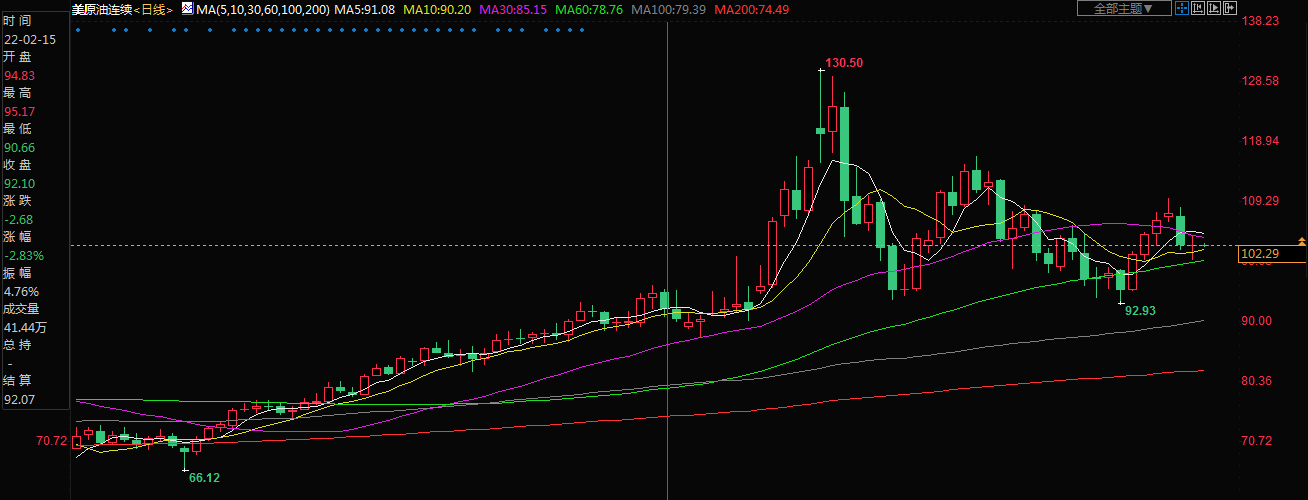Click the 美原油连续 contract name
Screen dimensions: 1308x500
click(102, 9)
